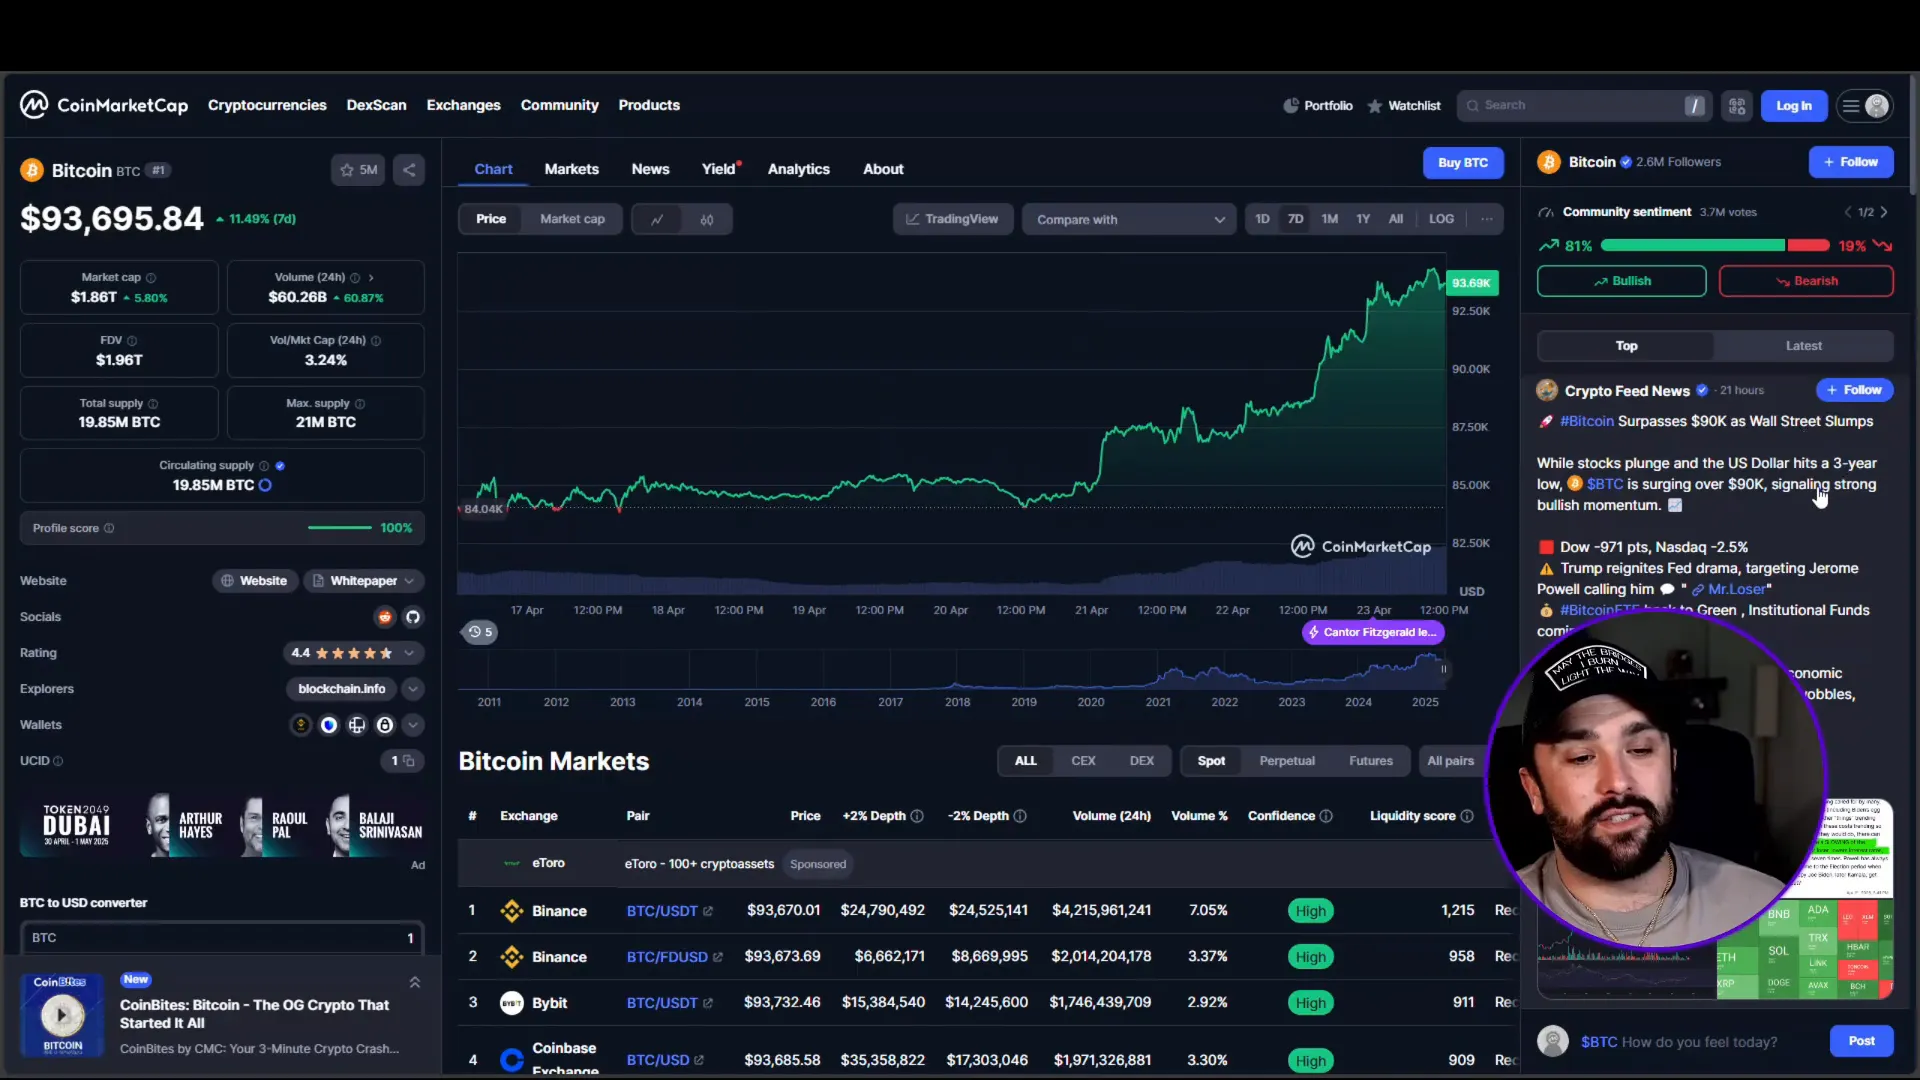Click +2% Depth column info icon

(917, 816)
